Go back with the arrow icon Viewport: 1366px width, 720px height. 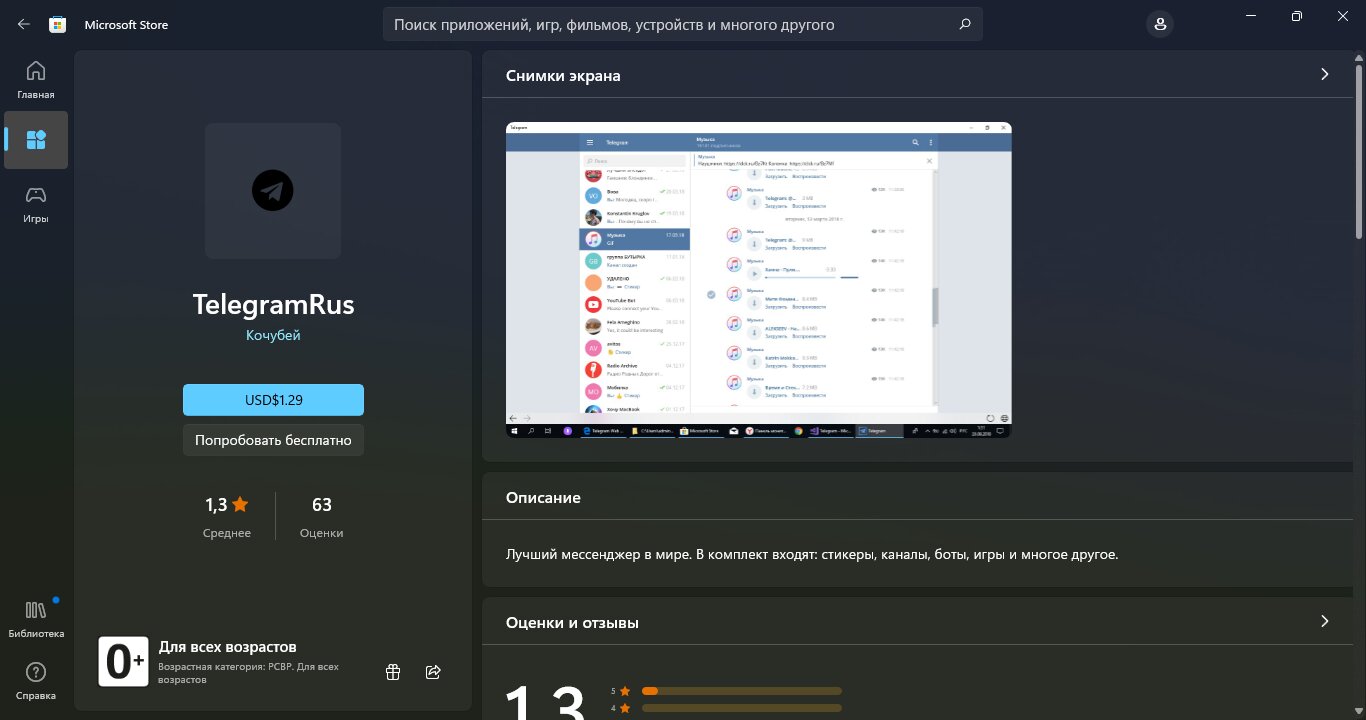click(x=24, y=24)
